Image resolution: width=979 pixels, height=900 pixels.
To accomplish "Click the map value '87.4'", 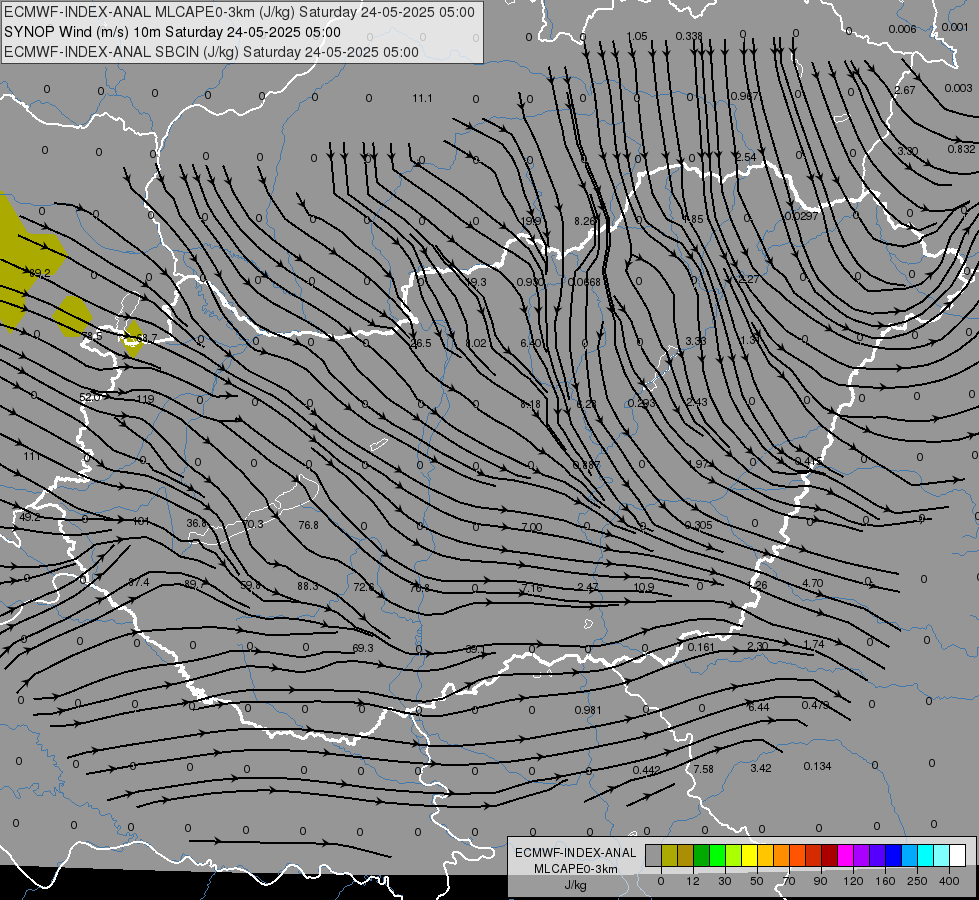I will [x=139, y=582].
